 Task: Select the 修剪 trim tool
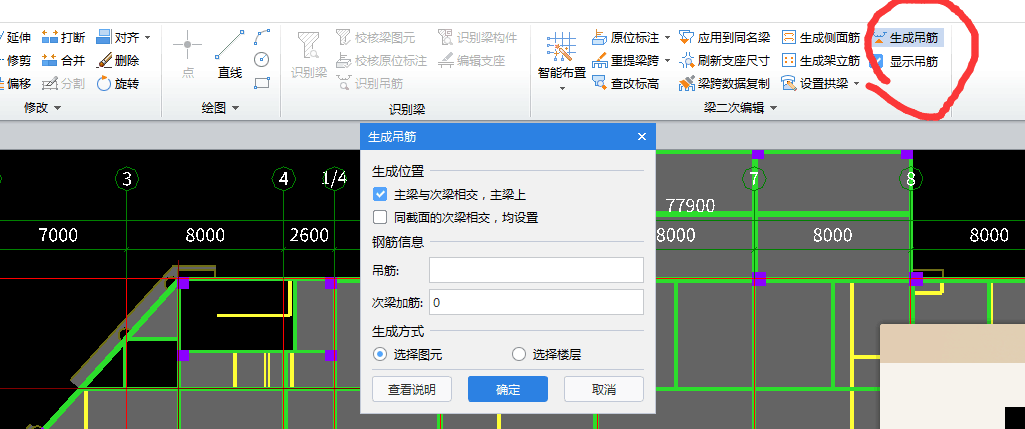[16, 61]
